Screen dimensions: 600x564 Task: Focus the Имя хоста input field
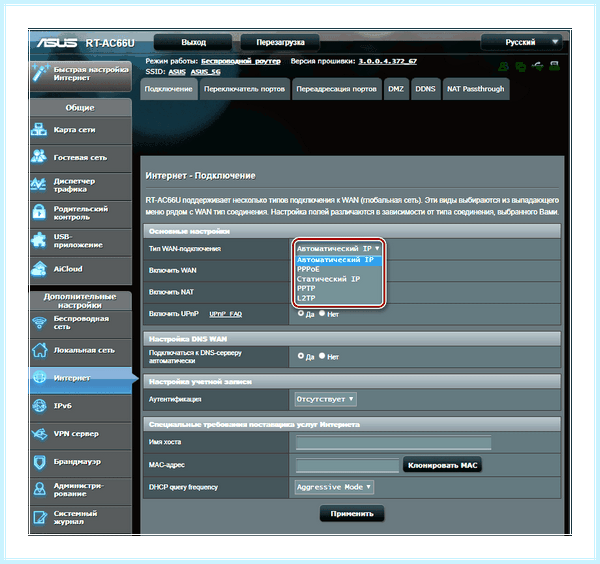click(x=393, y=442)
